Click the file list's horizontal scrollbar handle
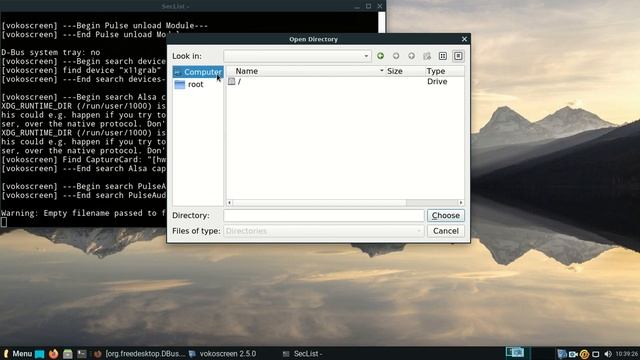This screenshot has height=360, width=640. point(319,202)
